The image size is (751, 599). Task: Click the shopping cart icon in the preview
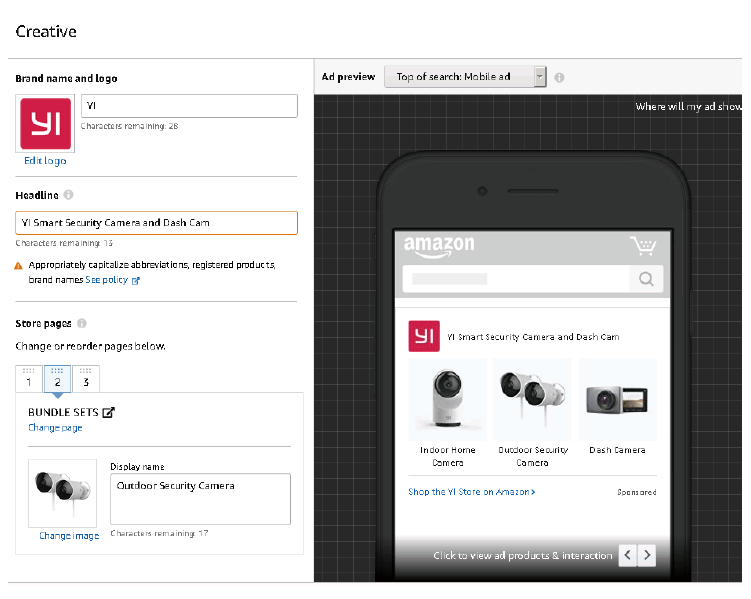[x=642, y=245]
